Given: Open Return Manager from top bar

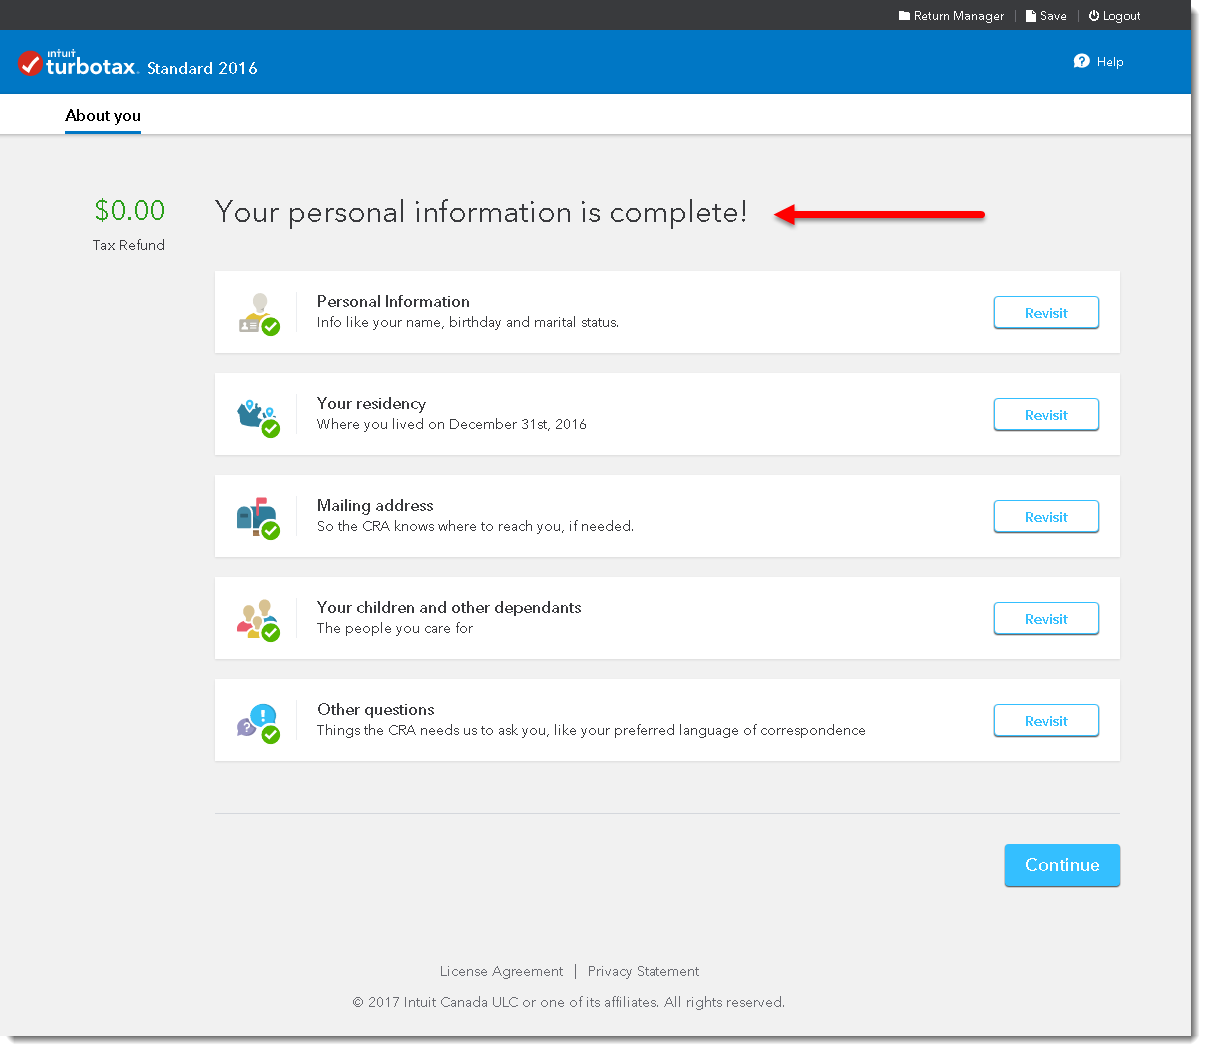Looking at the screenshot, I should [x=951, y=16].
